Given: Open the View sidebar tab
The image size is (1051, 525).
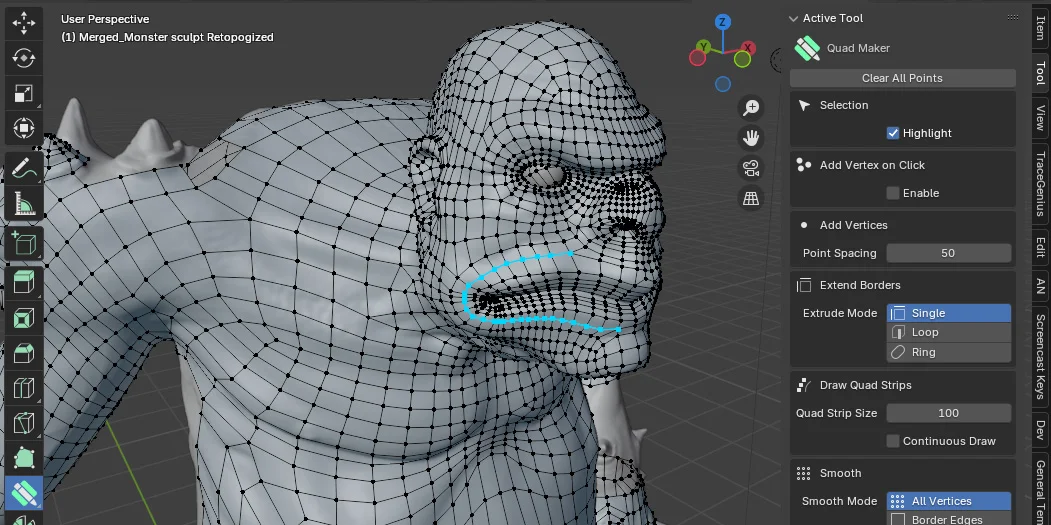Looking at the screenshot, I should 1040,118.
